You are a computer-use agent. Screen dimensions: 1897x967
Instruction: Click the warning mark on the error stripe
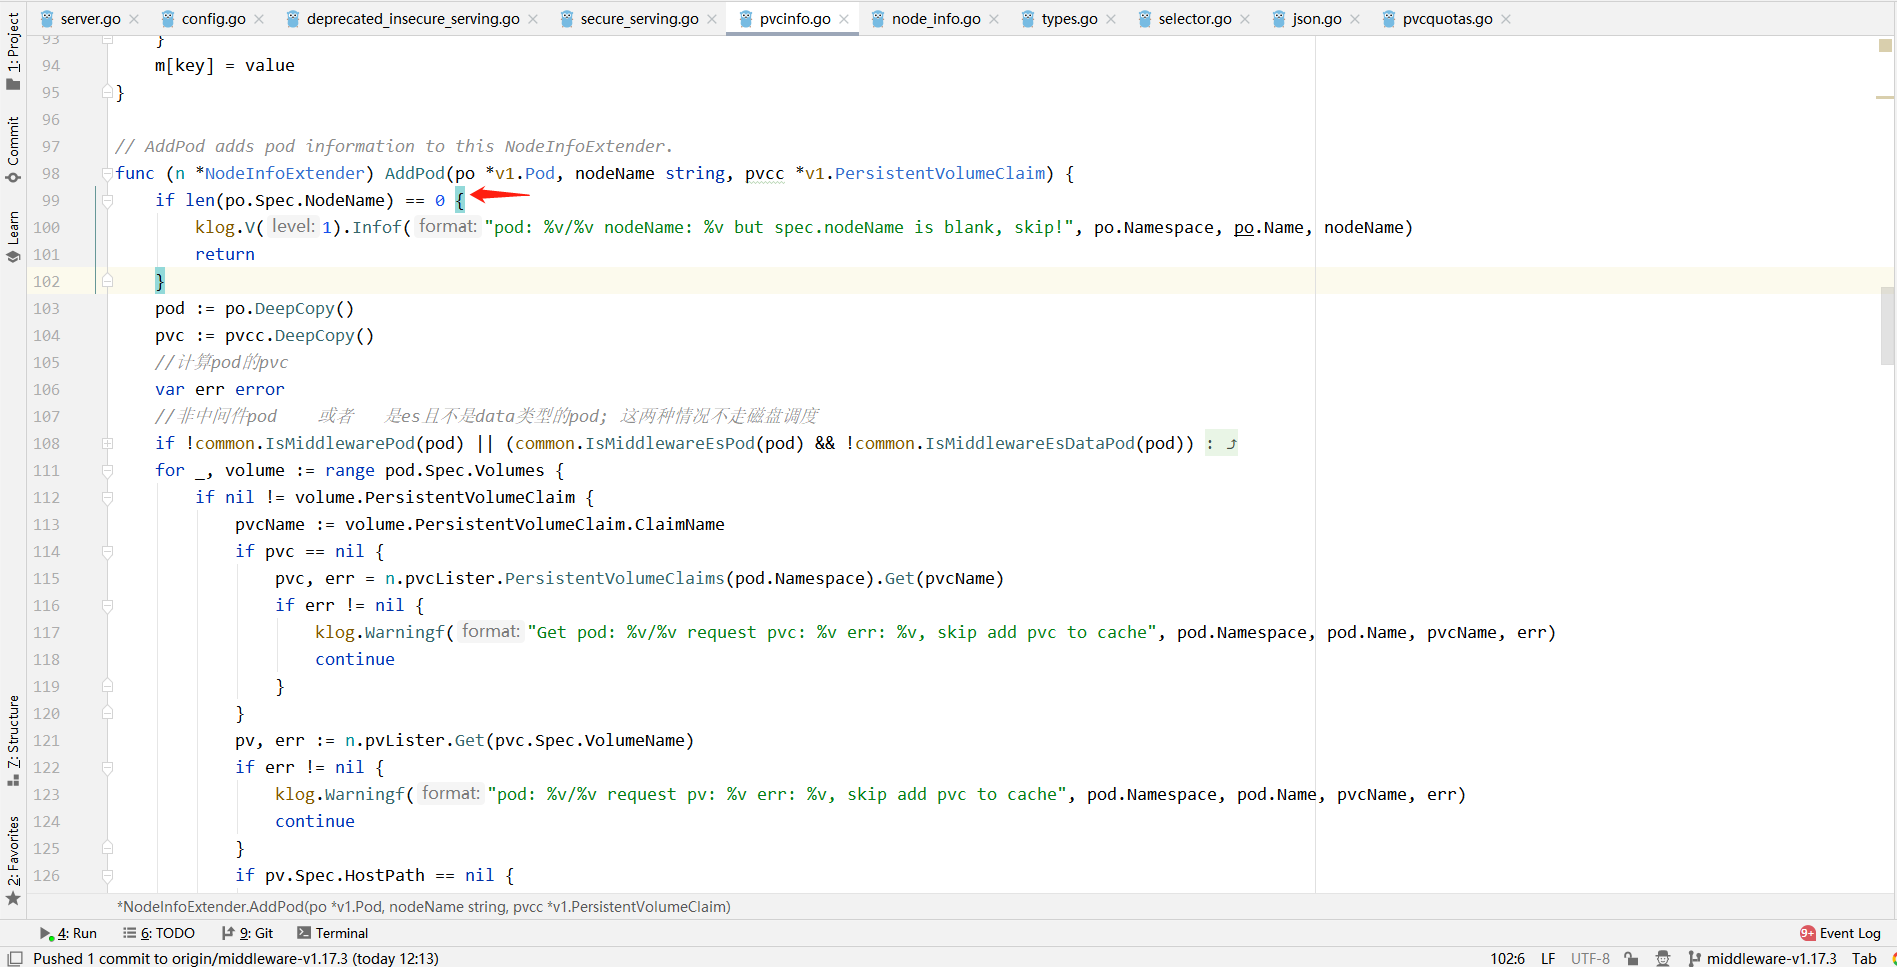pyautogui.click(x=1885, y=97)
